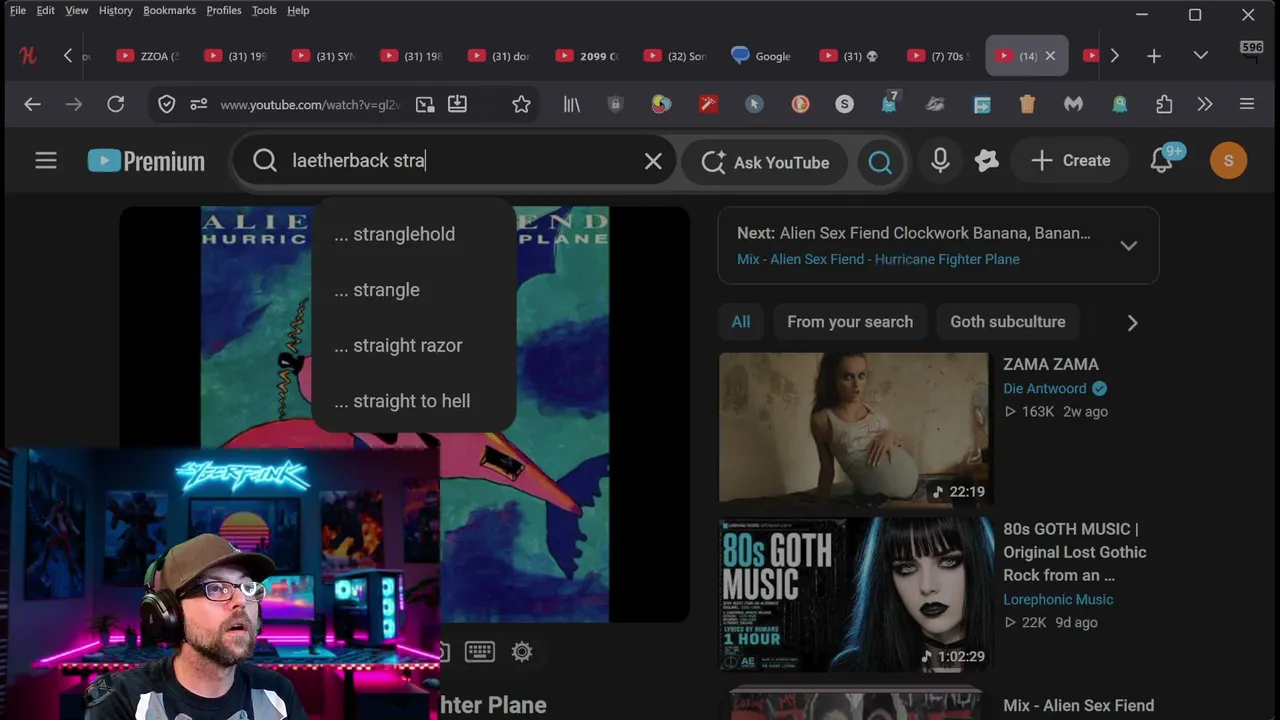The width and height of the screenshot is (1280, 720).
Task: Open the extensions puzzle-piece menu
Action: click(1164, 104)
